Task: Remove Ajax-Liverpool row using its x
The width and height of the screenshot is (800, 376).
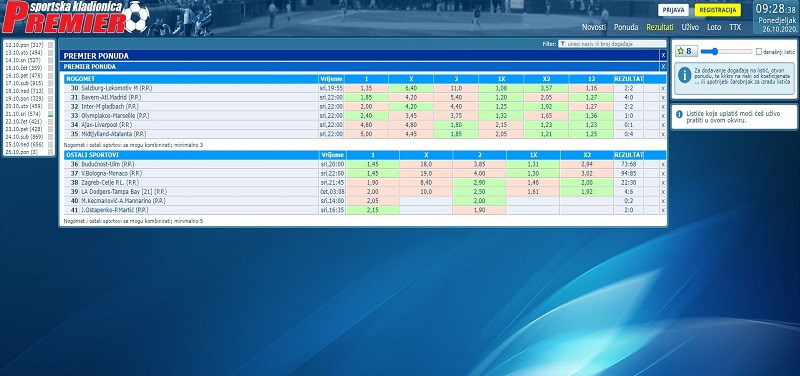Action: point(663,125)
